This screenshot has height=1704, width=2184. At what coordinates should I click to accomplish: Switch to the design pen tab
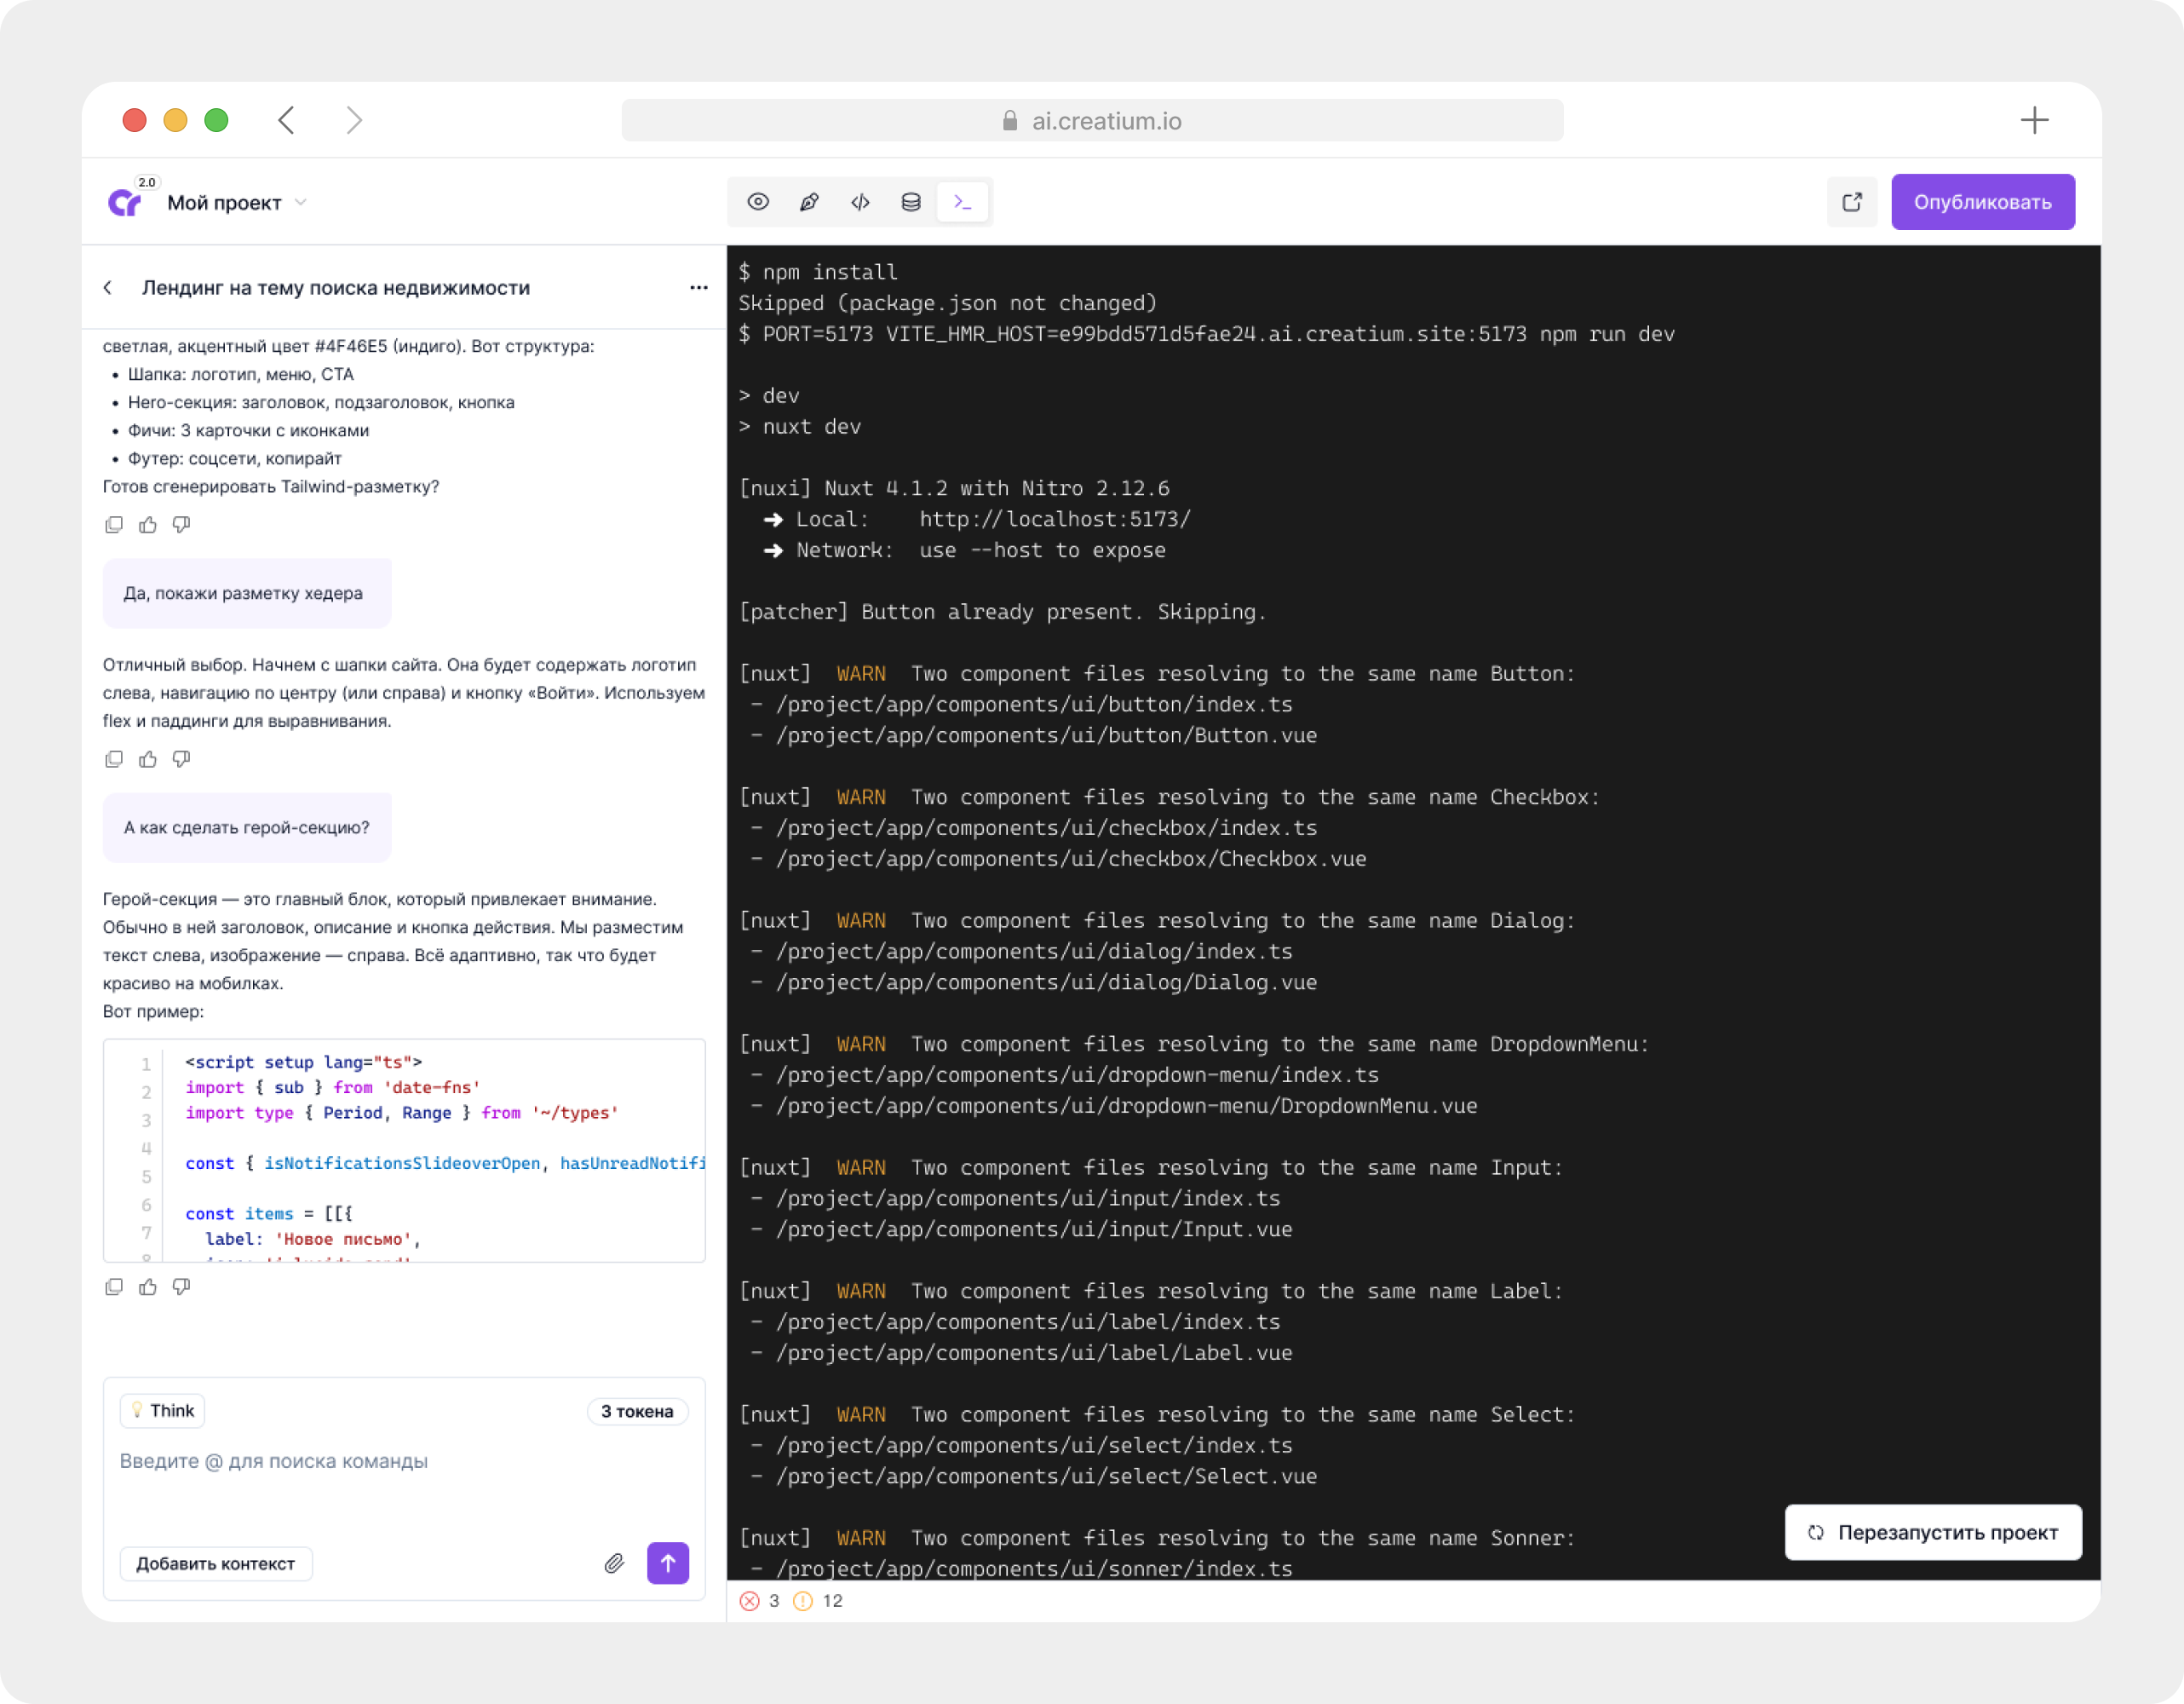pos(809,202)
